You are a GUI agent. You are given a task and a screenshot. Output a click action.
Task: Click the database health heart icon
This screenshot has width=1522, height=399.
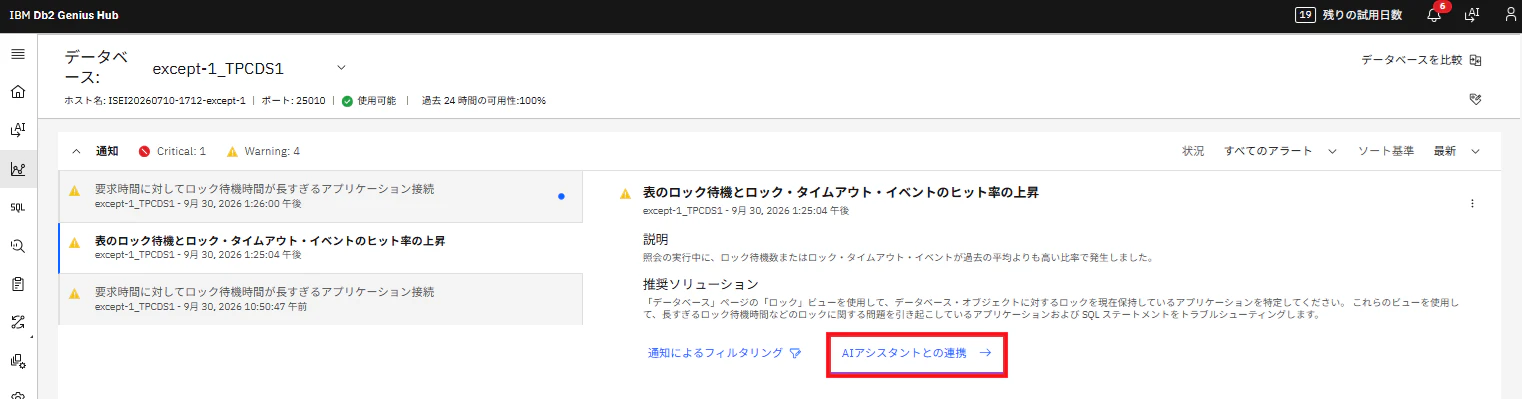coord(1475,99)
